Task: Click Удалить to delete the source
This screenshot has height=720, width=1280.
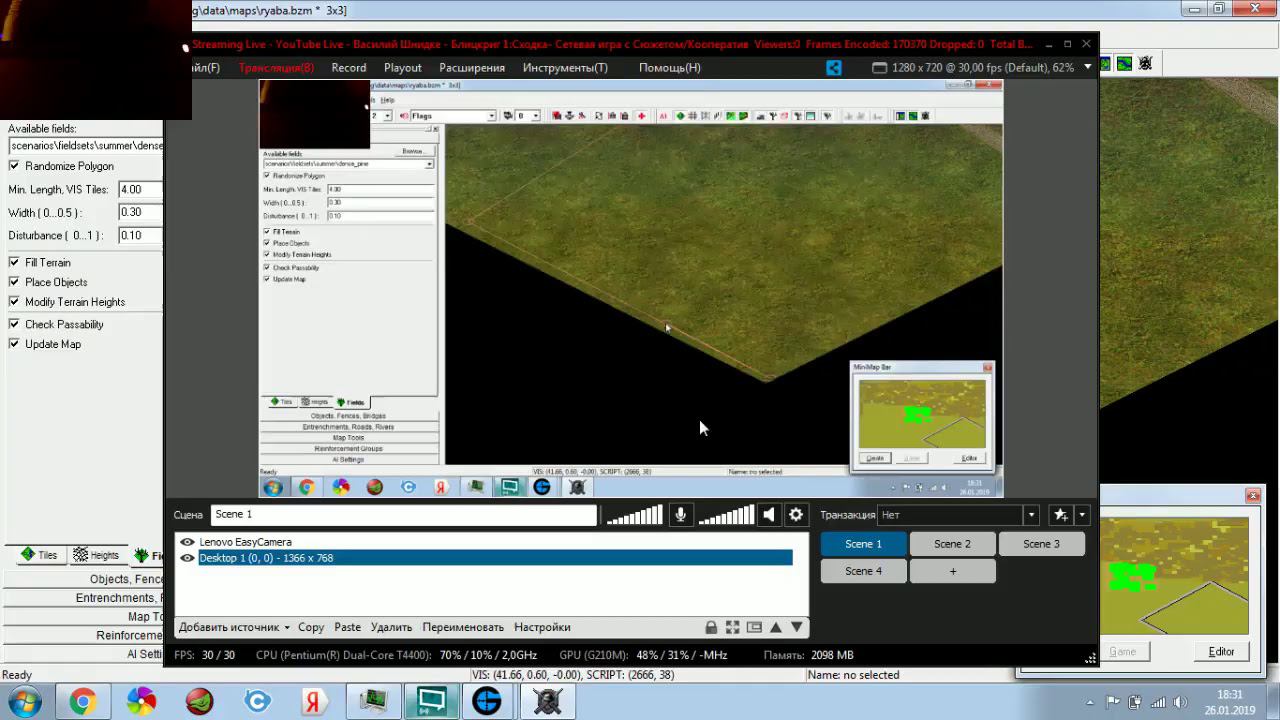Action: coord(391,627)
